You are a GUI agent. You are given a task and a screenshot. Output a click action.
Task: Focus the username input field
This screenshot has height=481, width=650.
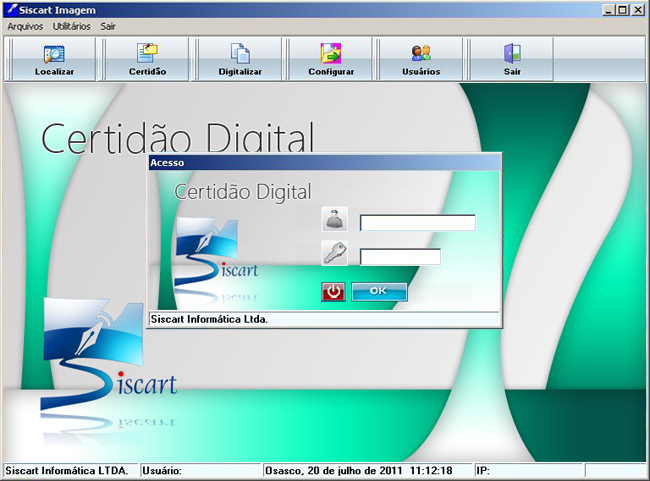coord(418,223)
